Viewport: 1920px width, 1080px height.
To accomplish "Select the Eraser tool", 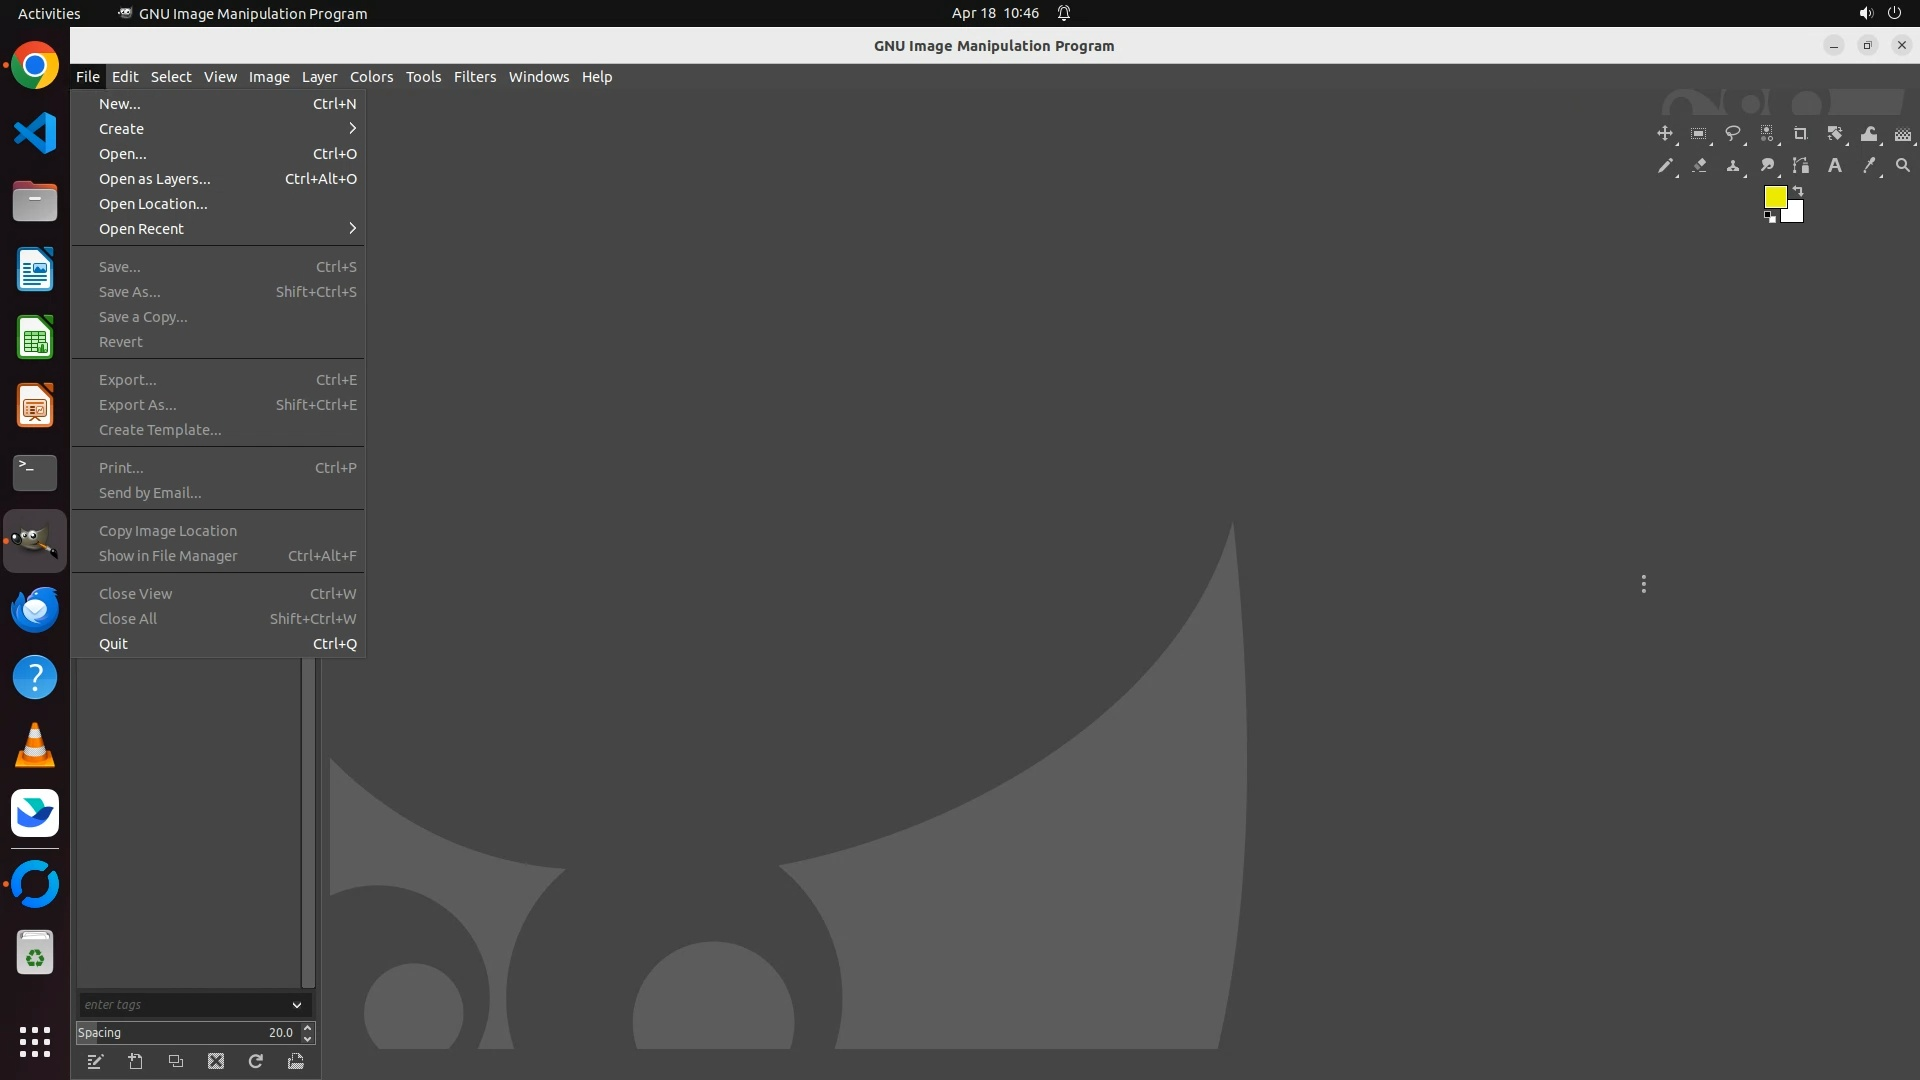I will tap(1698, 166).
